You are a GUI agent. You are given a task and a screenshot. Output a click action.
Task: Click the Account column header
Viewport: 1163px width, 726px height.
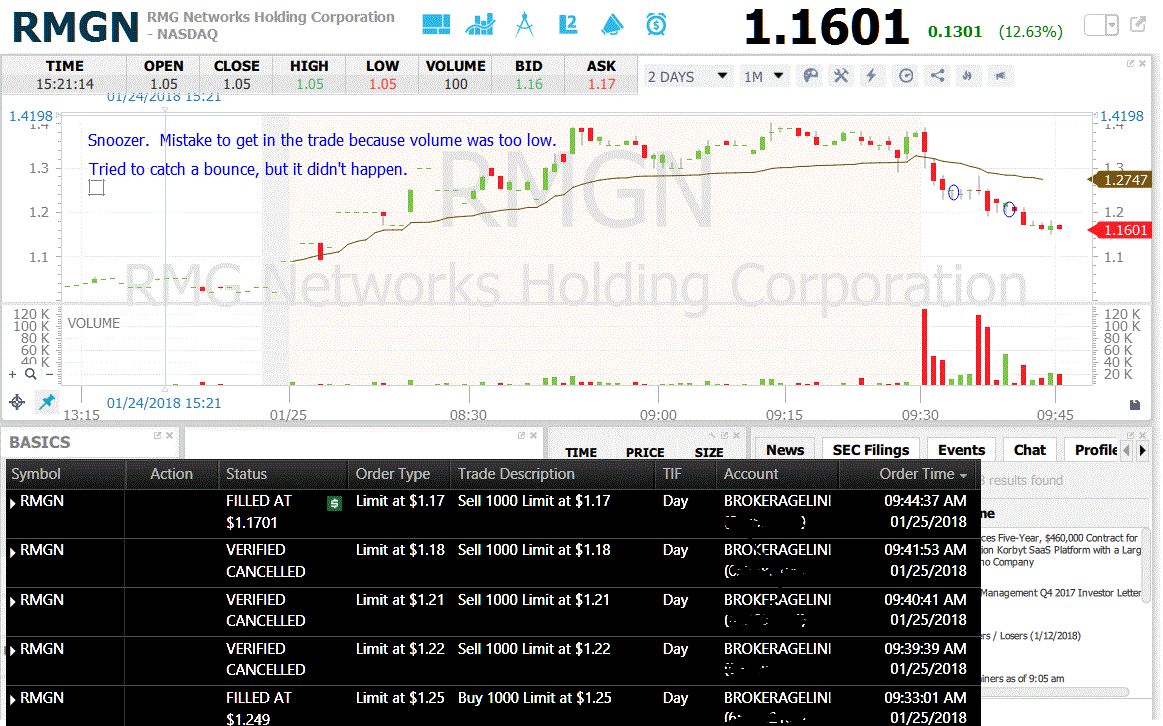[x=751, y=474]
